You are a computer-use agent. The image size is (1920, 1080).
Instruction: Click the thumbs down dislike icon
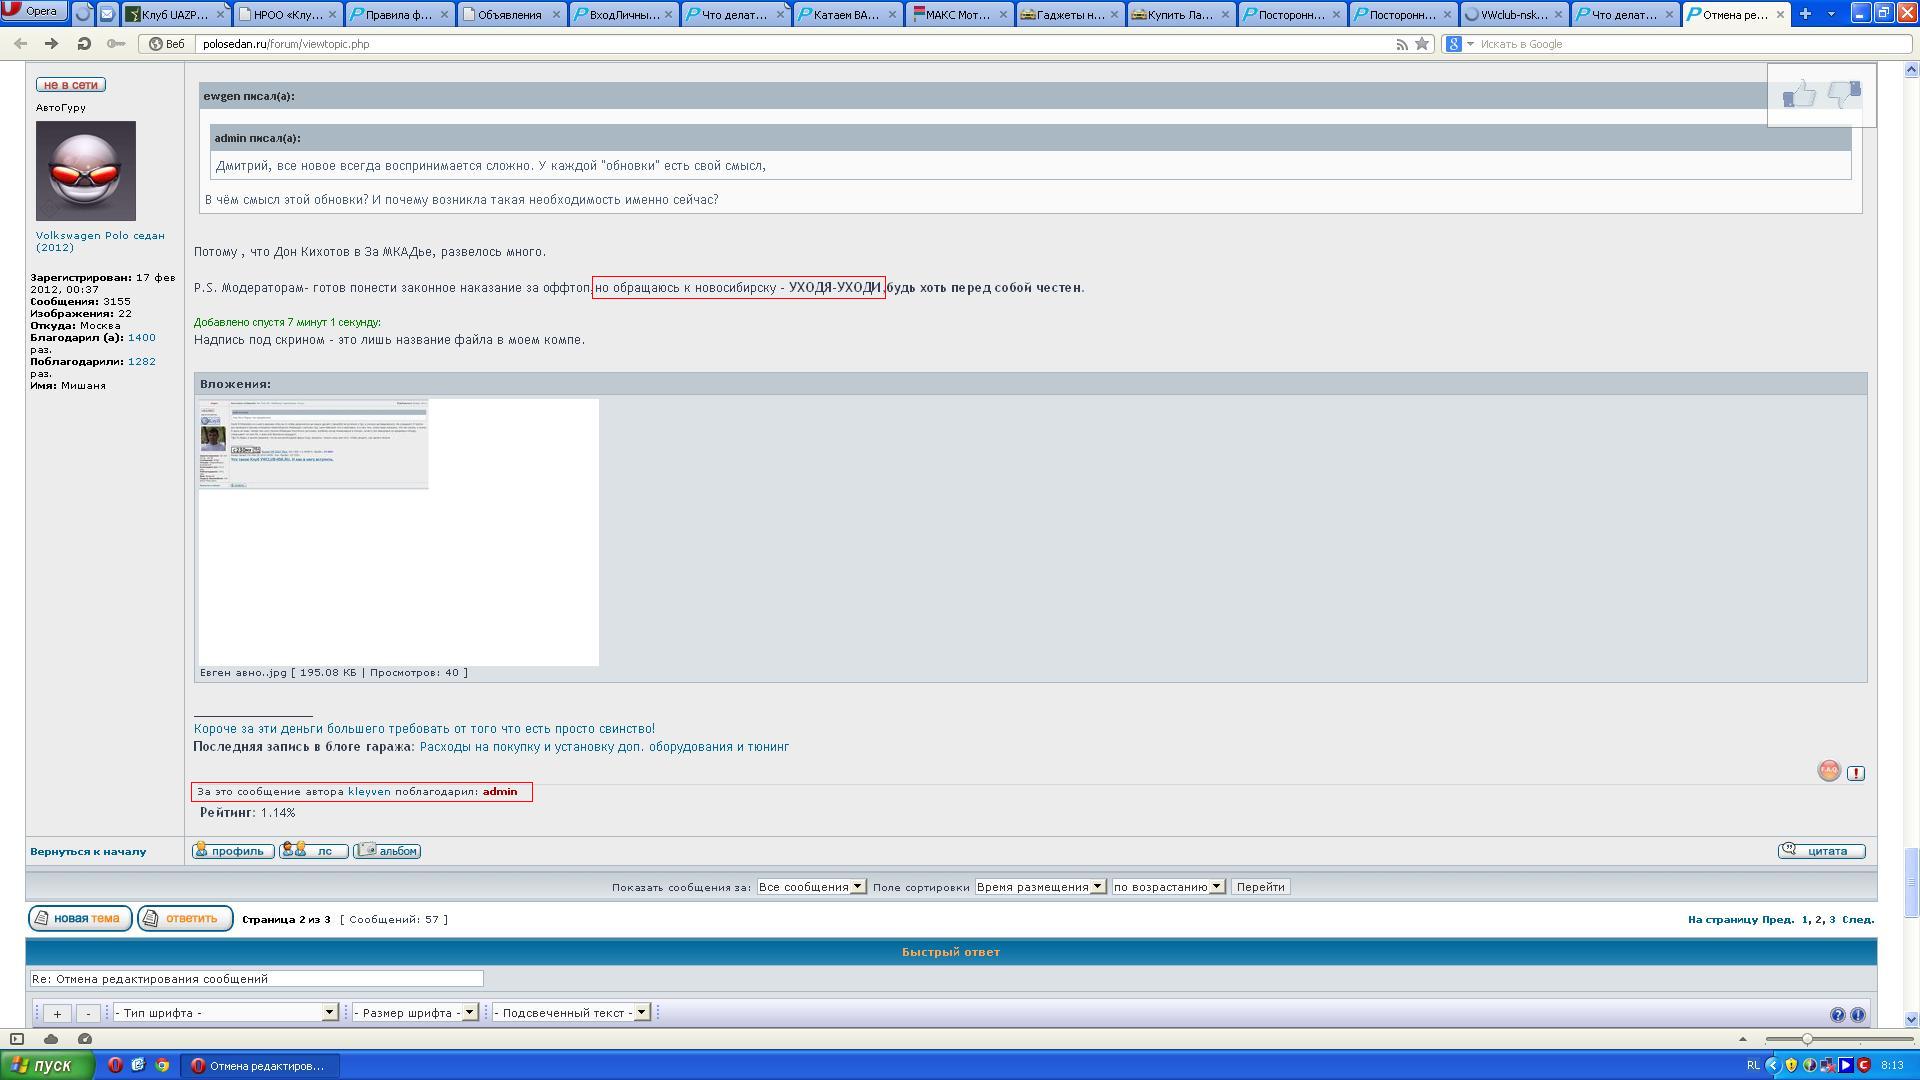click(1844, 95)
